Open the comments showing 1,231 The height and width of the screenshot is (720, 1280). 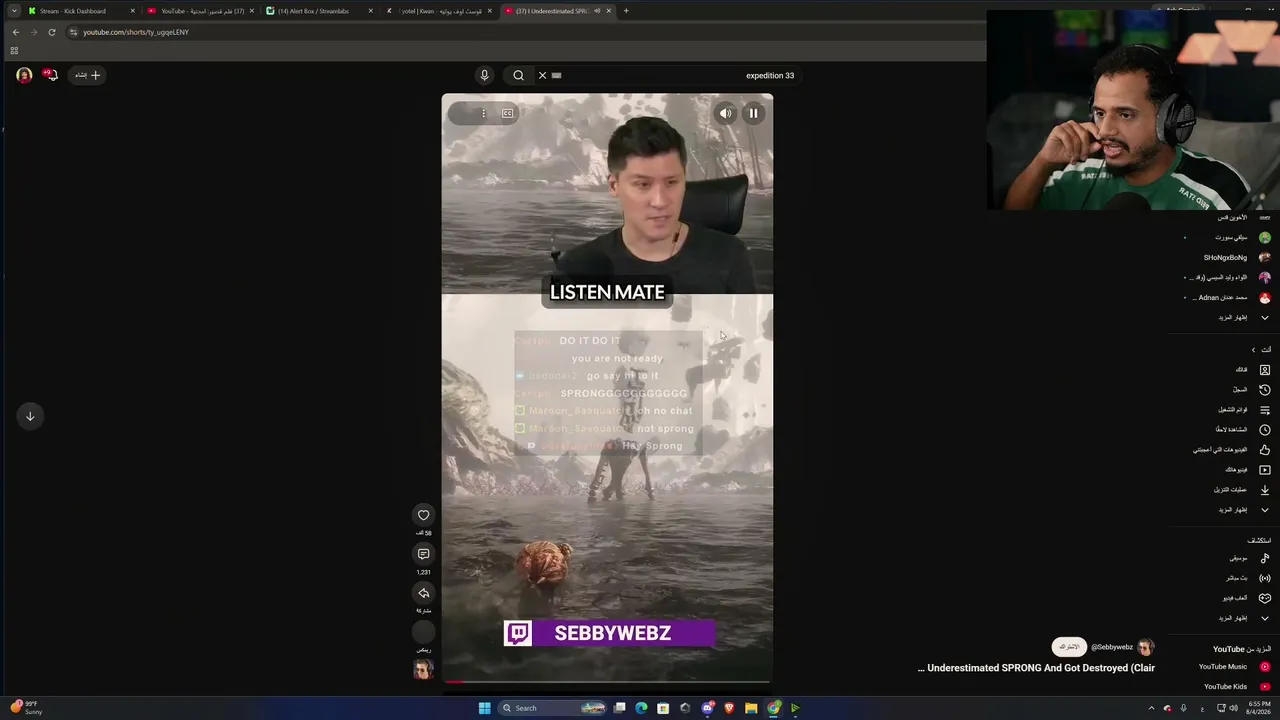tap(424, 554)
